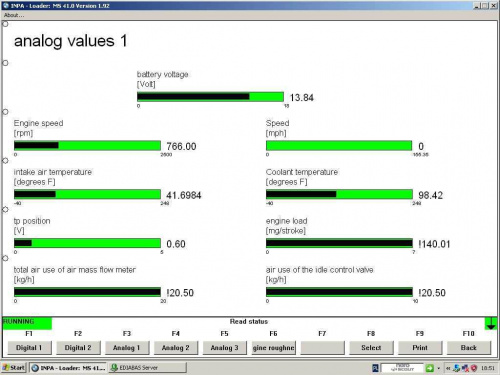The height and width of the screenshot is (375, 500).
Task: Show the Analog 3 values
Action: coord(224,348)
